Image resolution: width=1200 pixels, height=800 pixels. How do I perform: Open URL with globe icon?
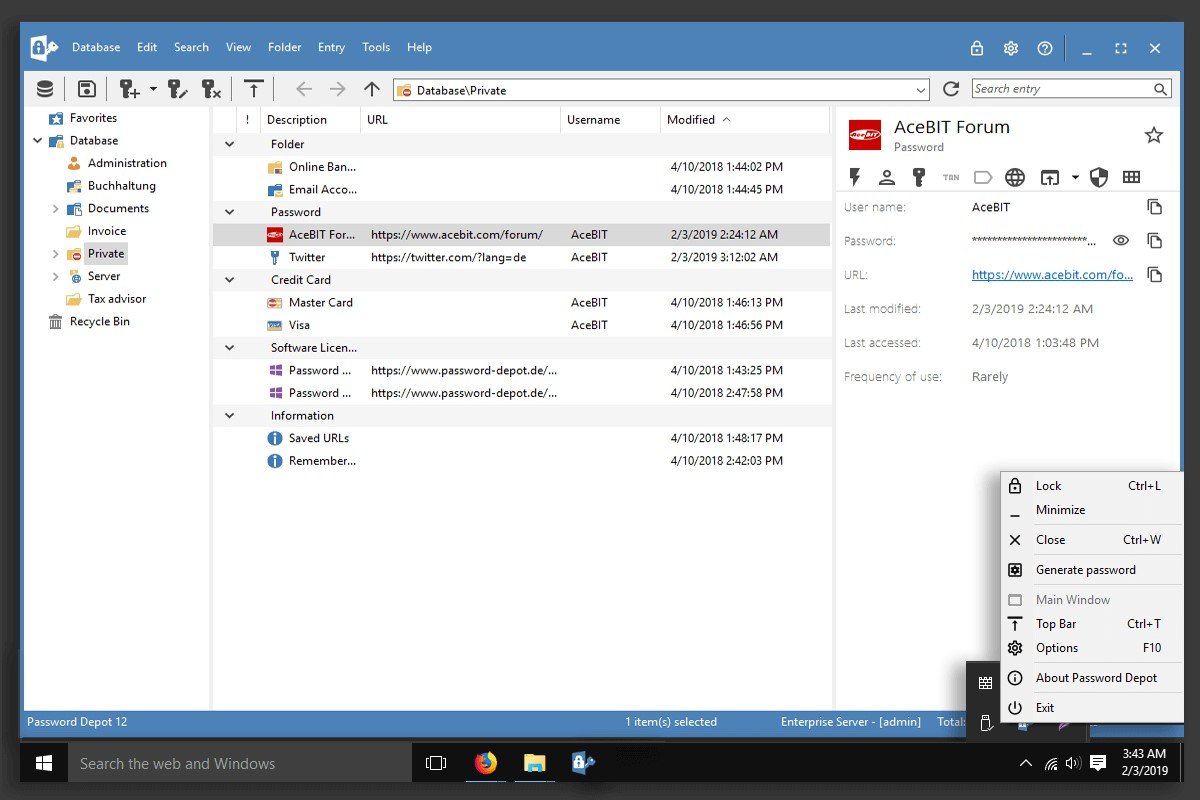point(1015,177)
